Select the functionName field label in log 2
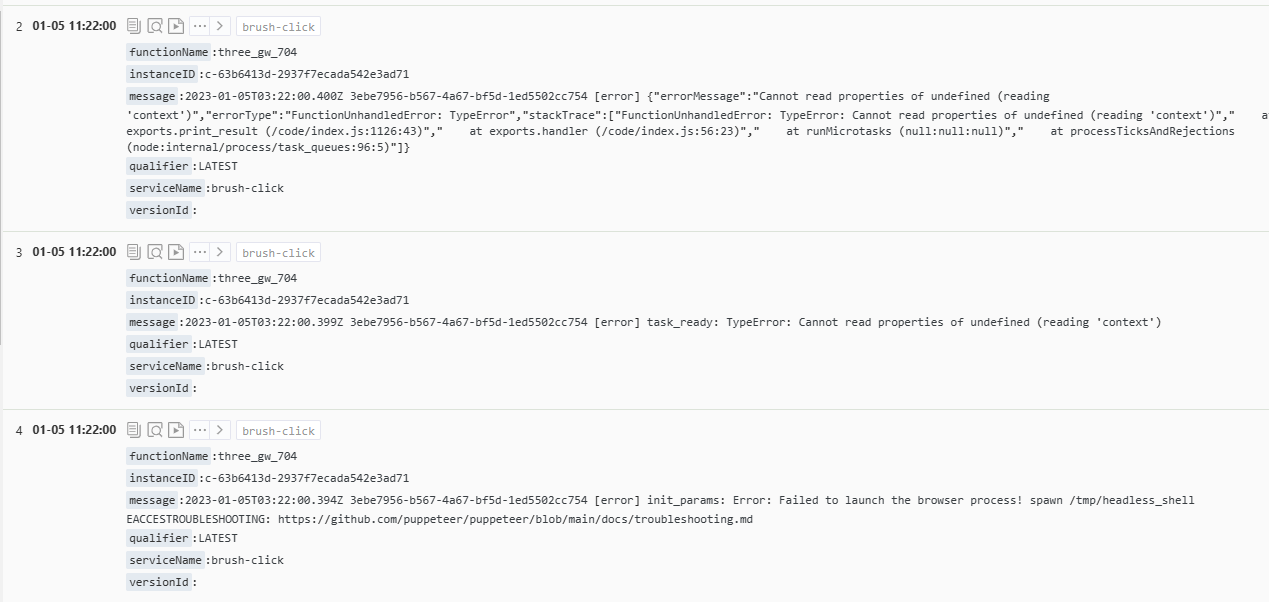This screenshot has height=602, width=1269. pyautogui.click(x=168, y=52)
